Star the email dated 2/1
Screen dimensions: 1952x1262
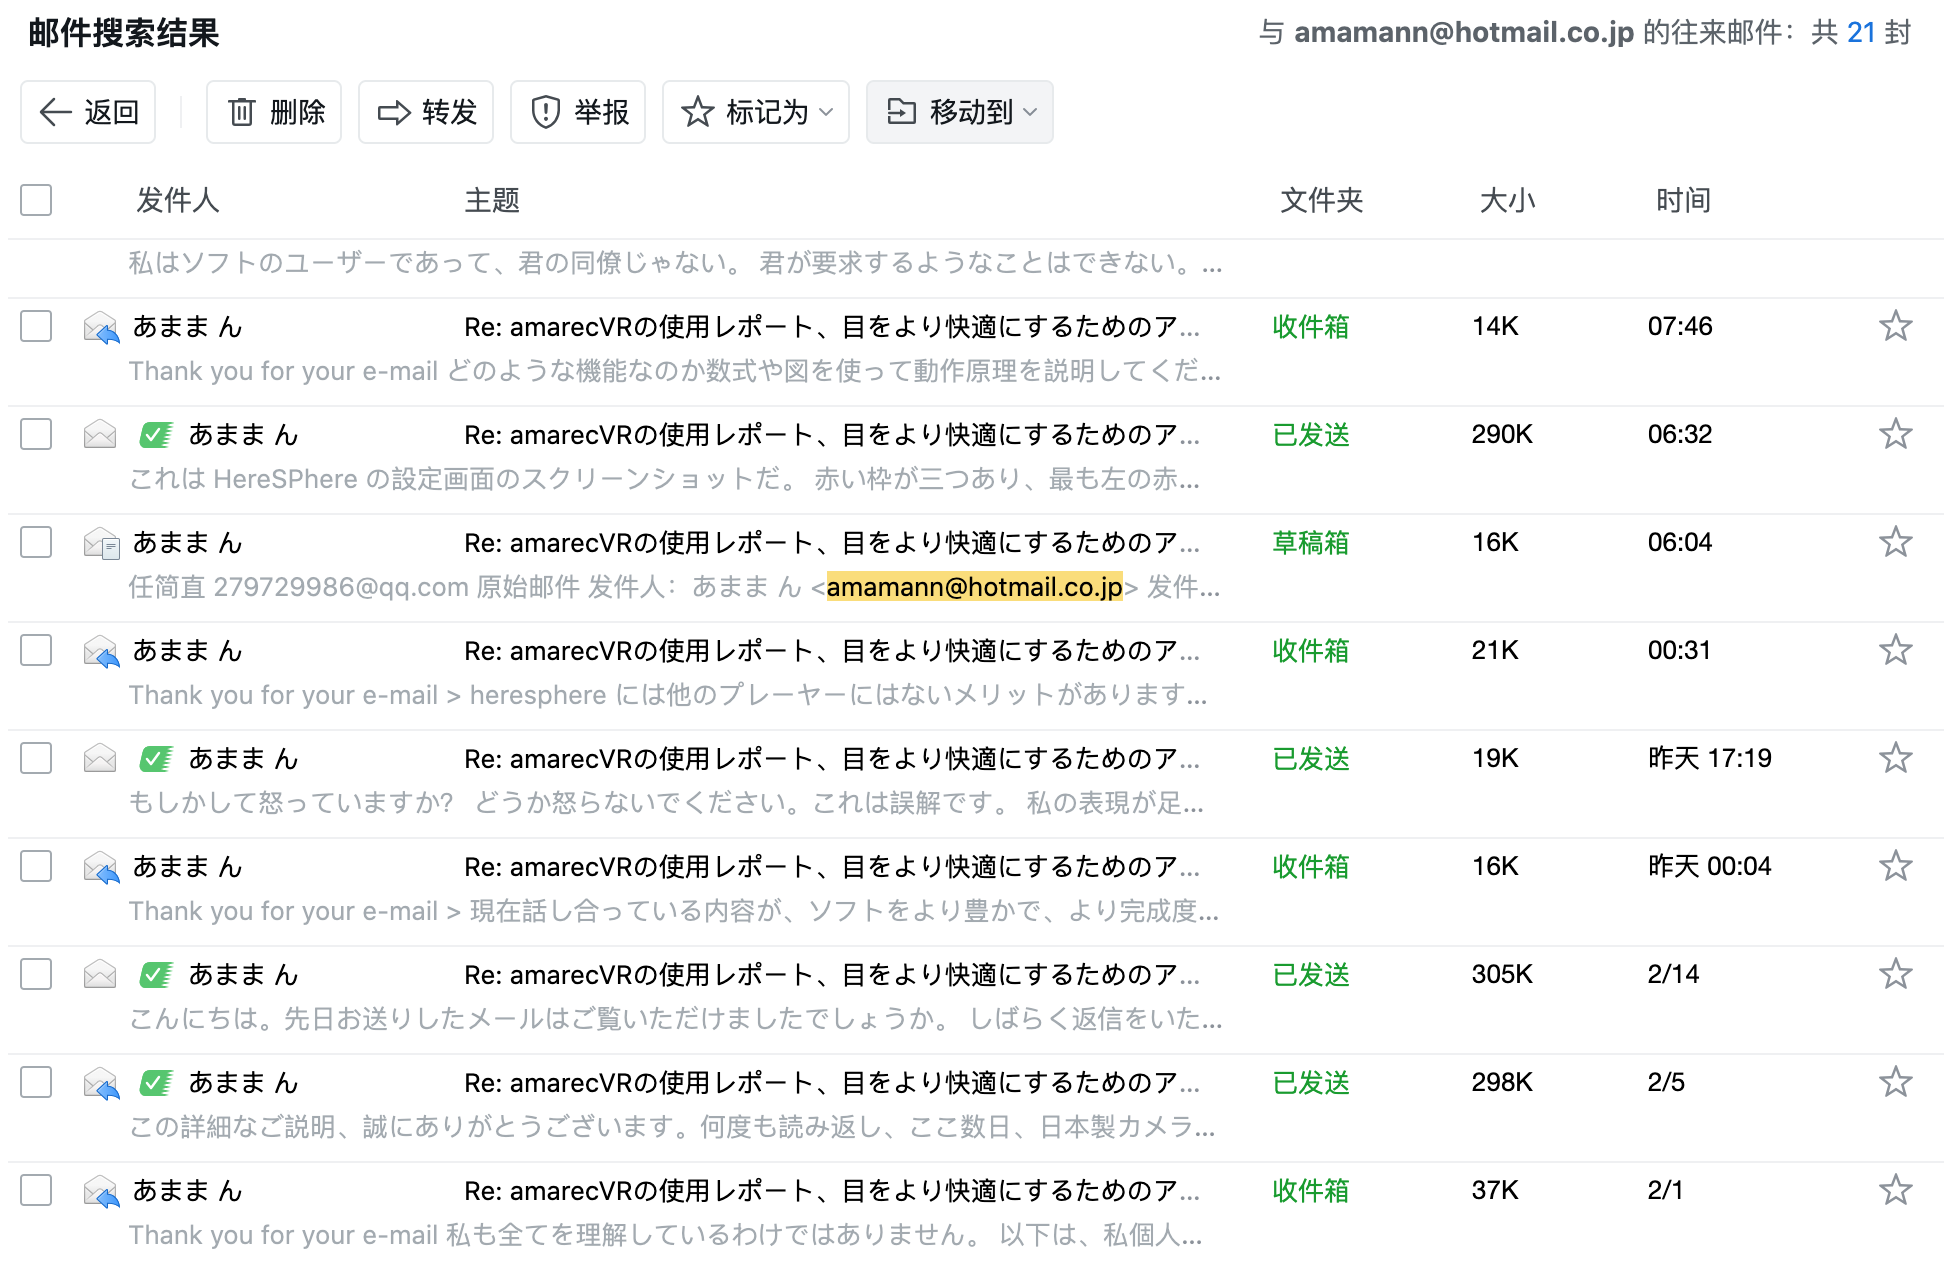click(1895, 1190)
